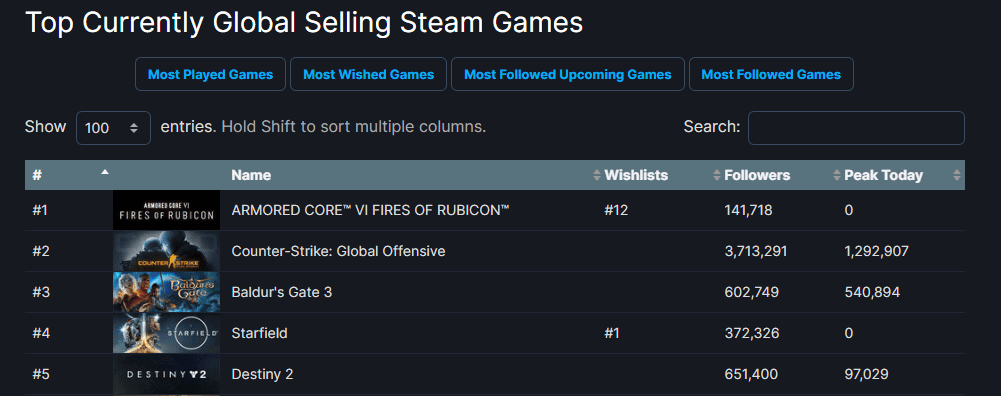This screenshot has height=396, width=1001.
Task: Open the Starfield game thumbnail
Action: (167, 333)
